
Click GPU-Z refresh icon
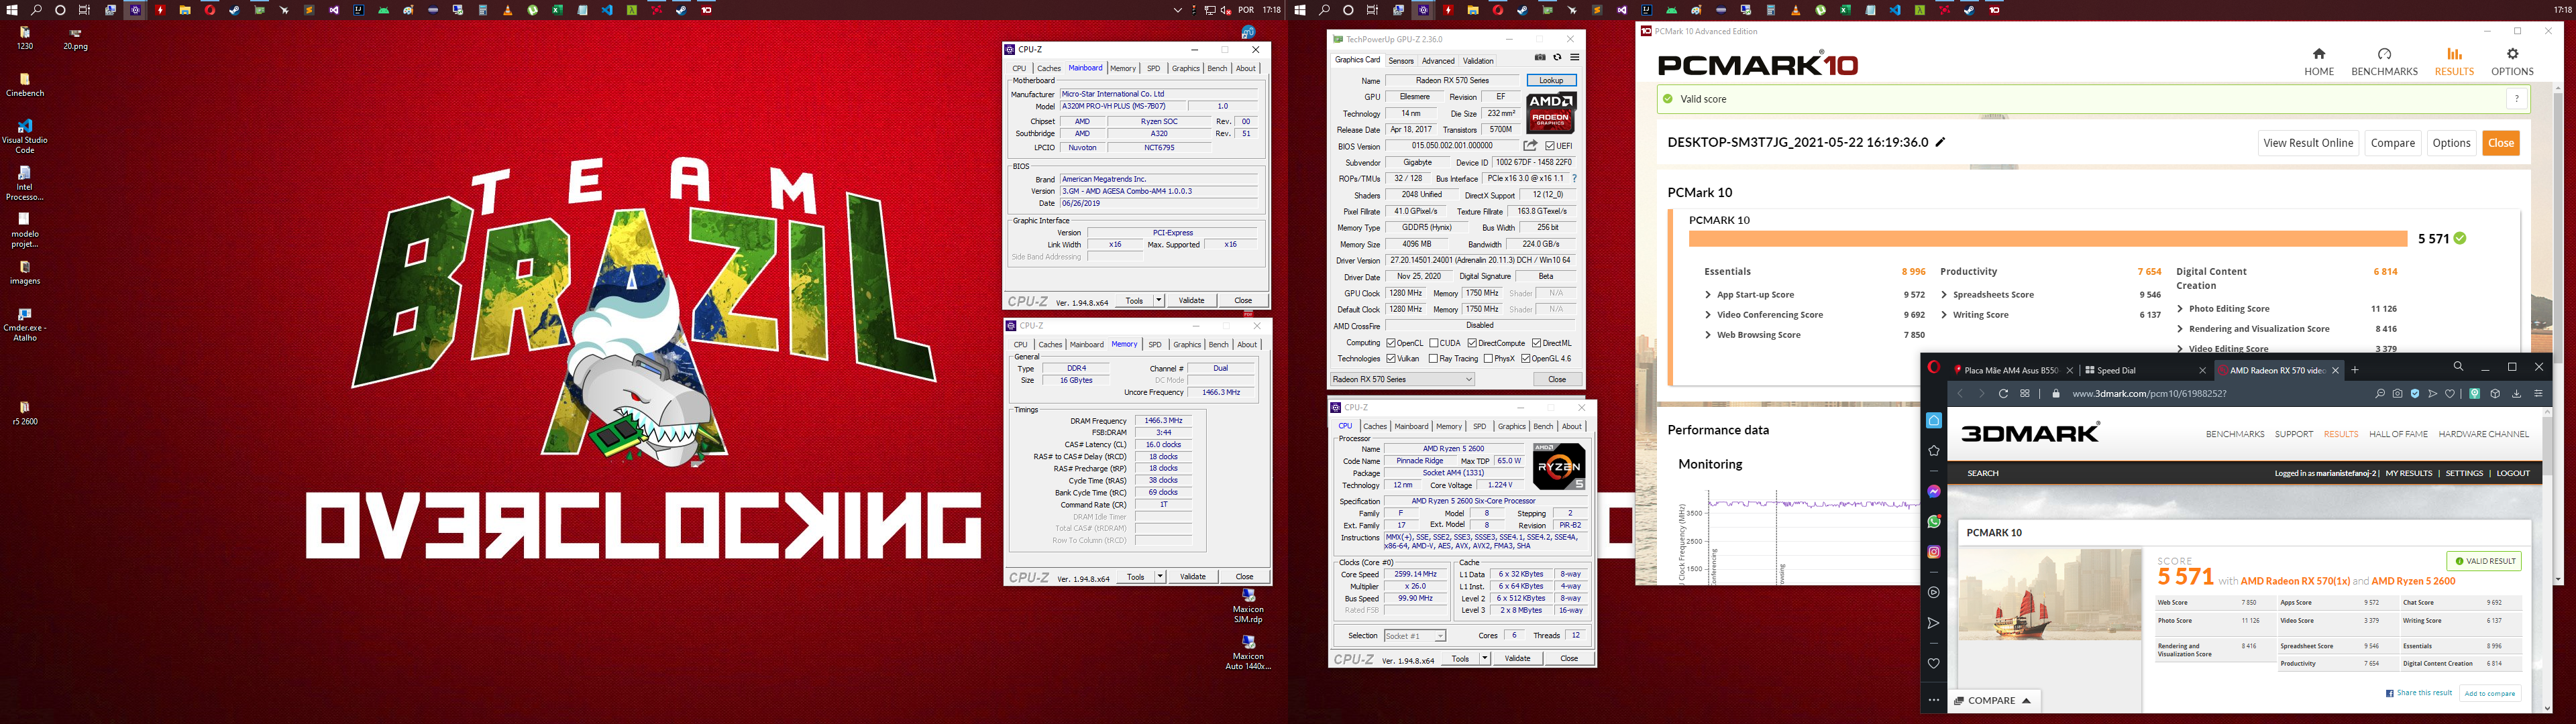coord(1557,58)
